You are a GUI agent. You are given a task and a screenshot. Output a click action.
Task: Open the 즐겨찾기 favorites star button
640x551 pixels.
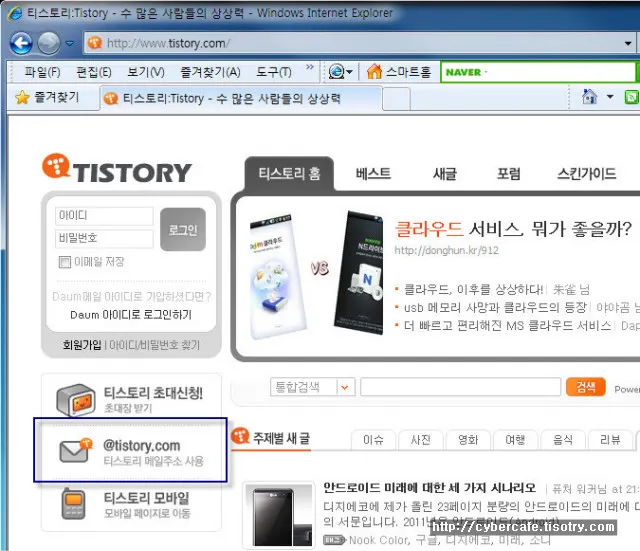[x=22, y=98]
